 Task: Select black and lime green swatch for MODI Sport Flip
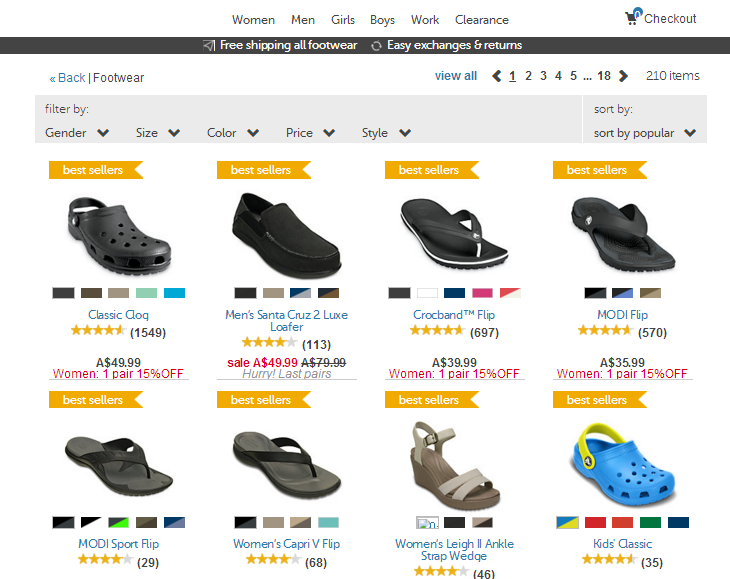coord(118,523)
